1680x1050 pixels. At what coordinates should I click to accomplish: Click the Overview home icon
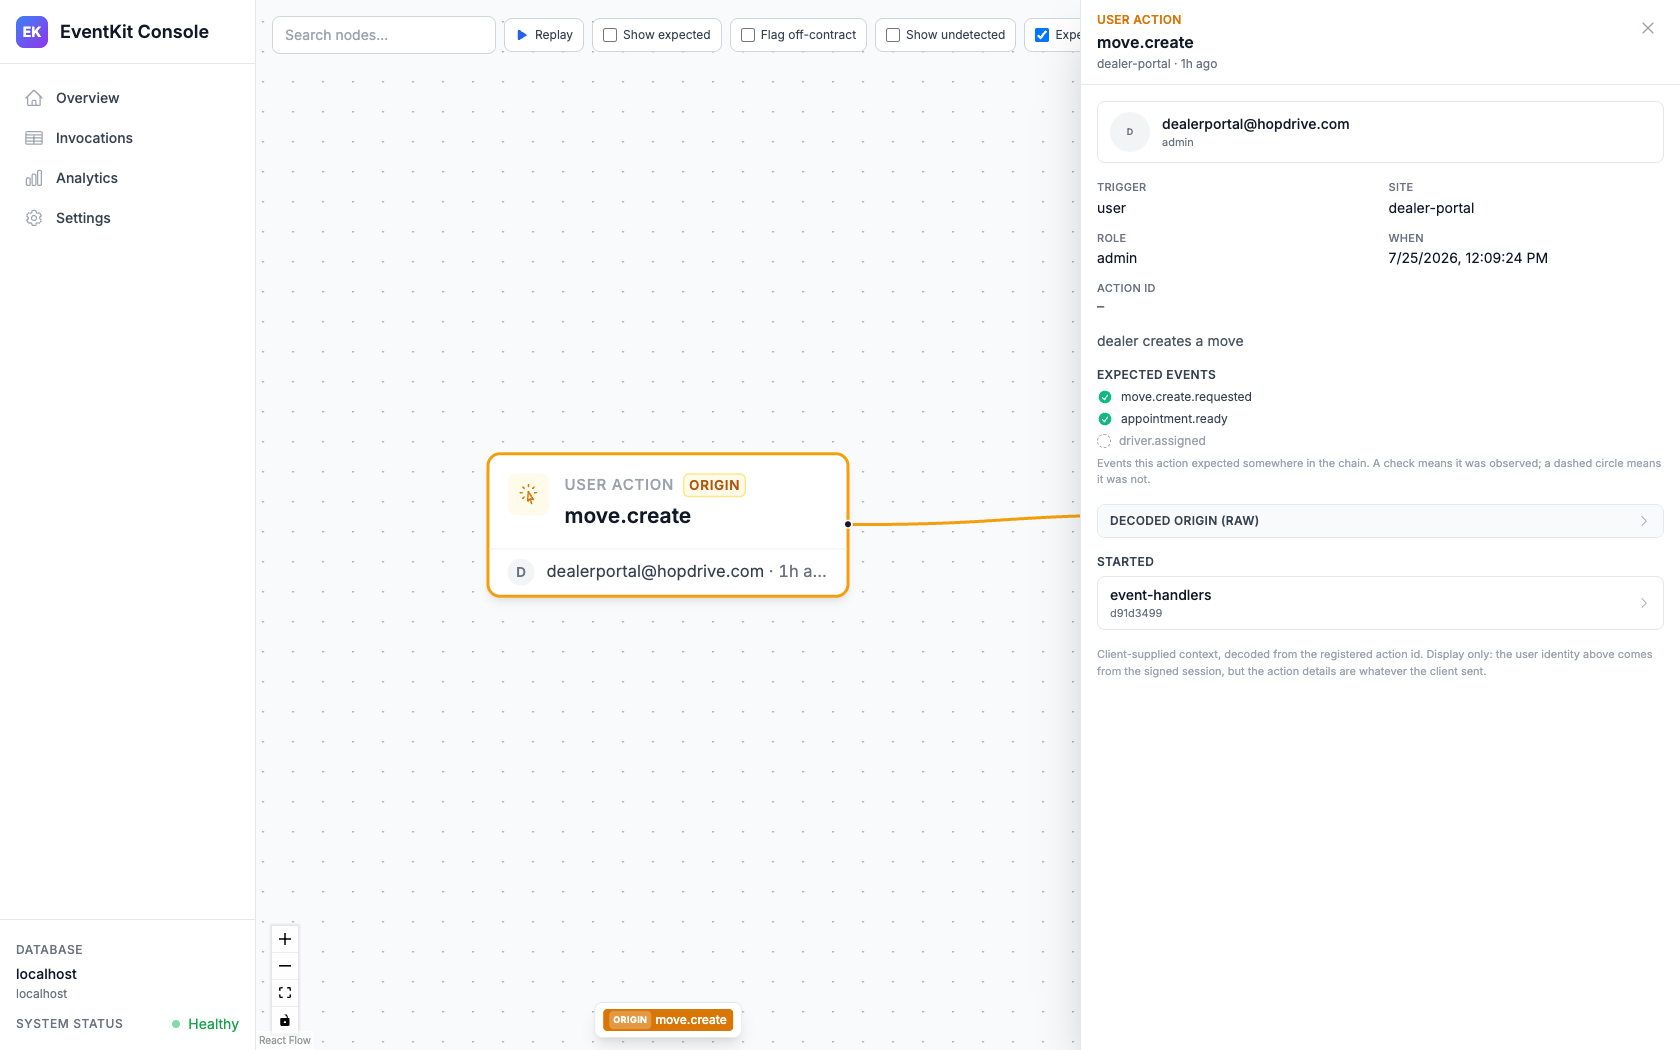[34, 98]
